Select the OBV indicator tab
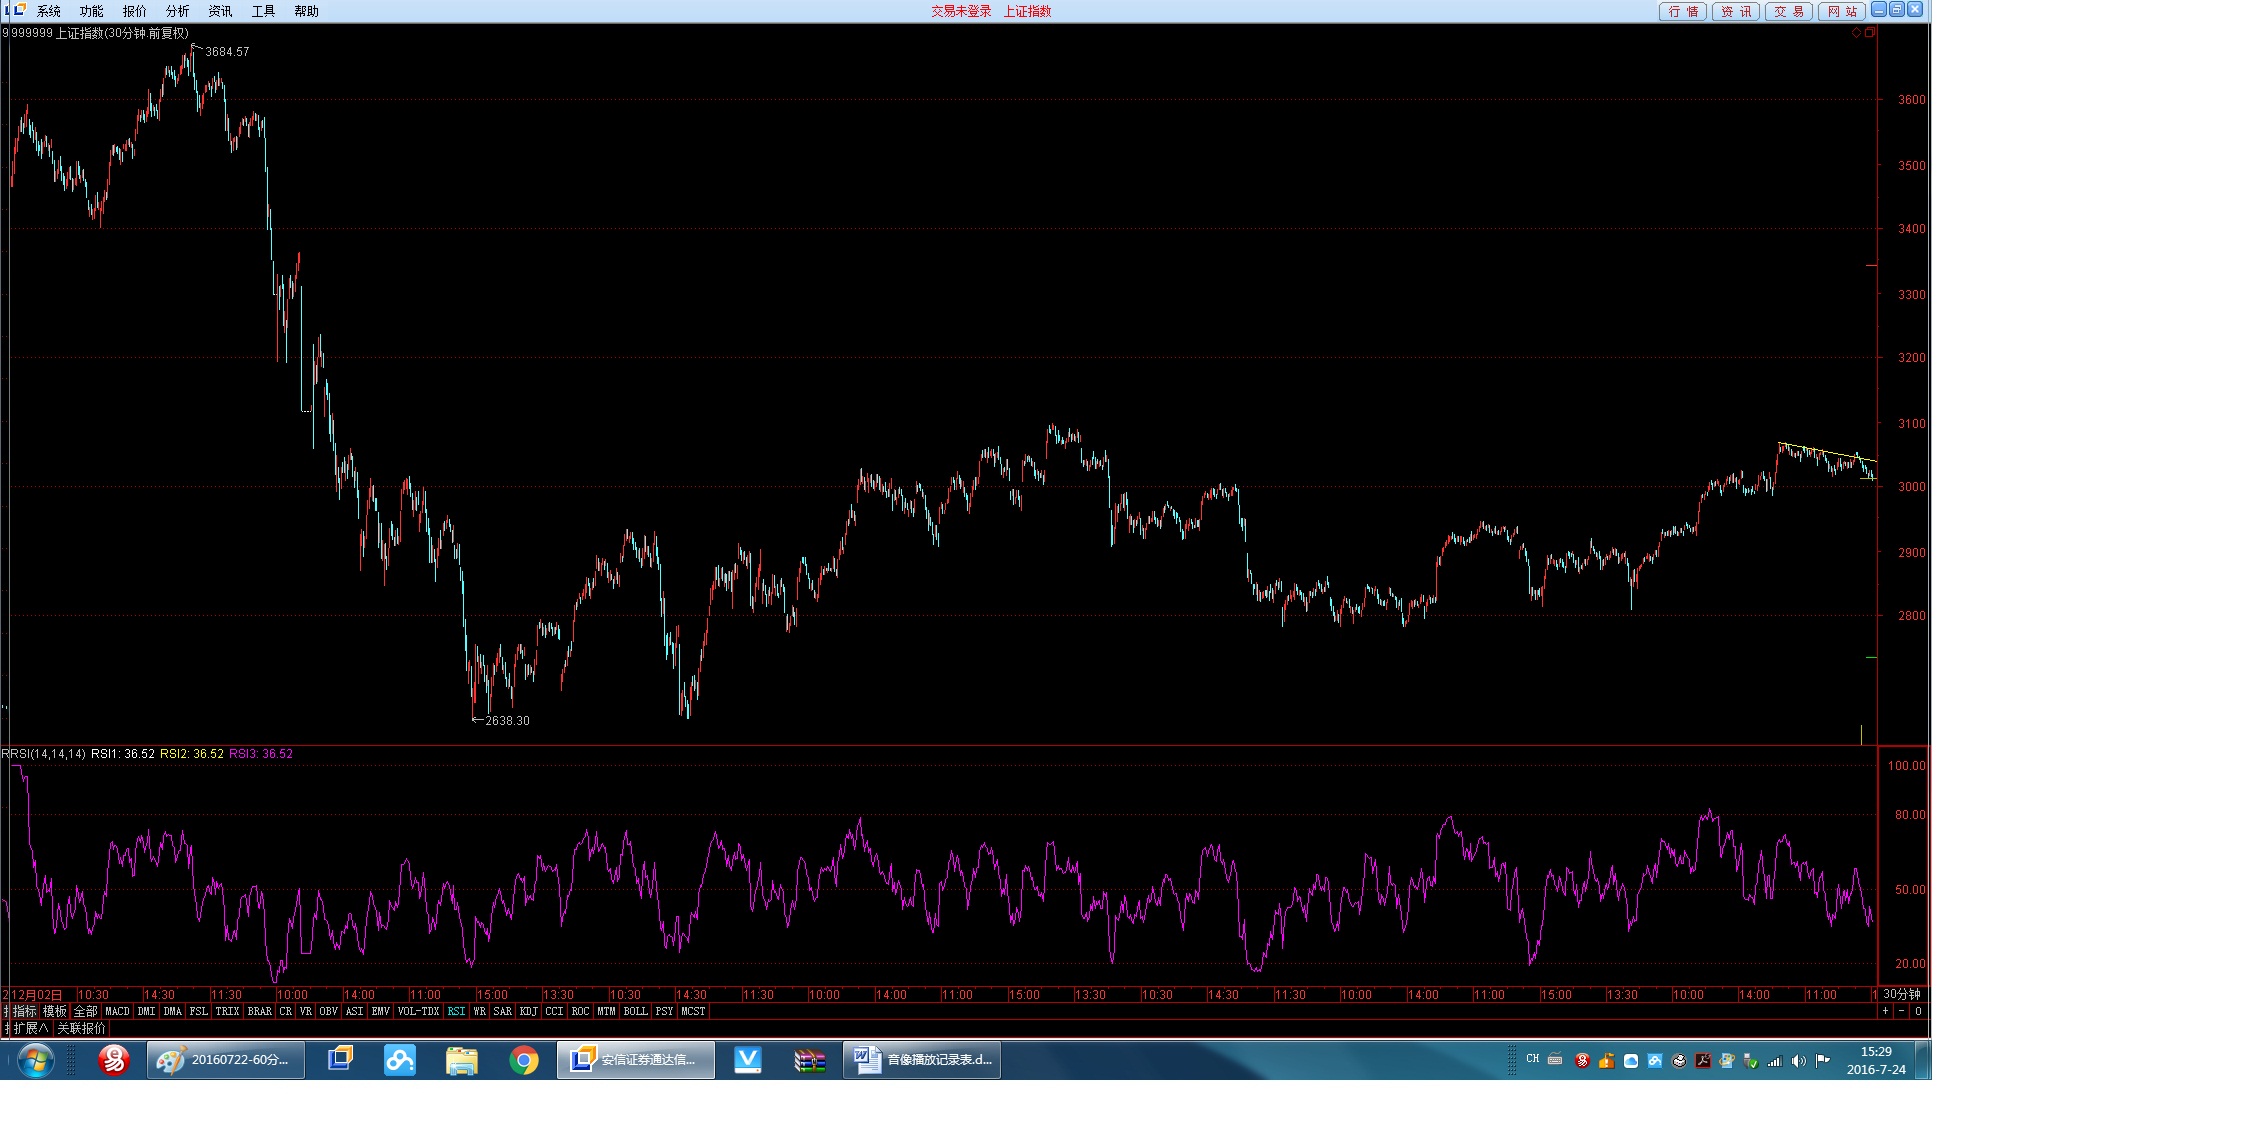Viewport: 2256px width, 1137px height. [328, 1011]
